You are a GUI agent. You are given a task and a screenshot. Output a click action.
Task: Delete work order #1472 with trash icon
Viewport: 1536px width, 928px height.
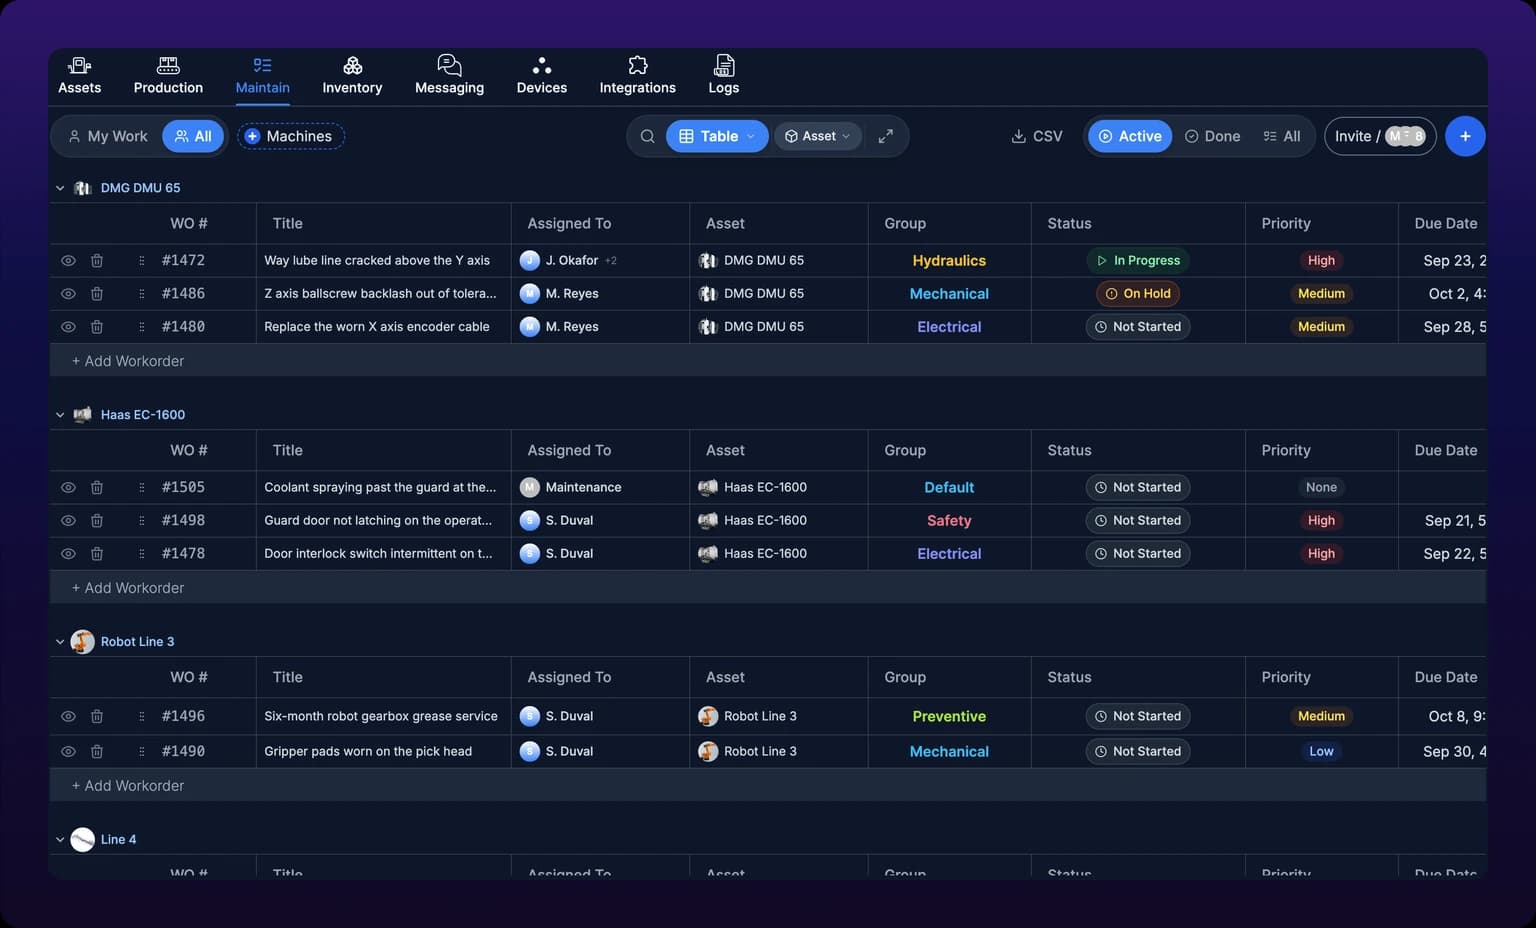[97, 260]
